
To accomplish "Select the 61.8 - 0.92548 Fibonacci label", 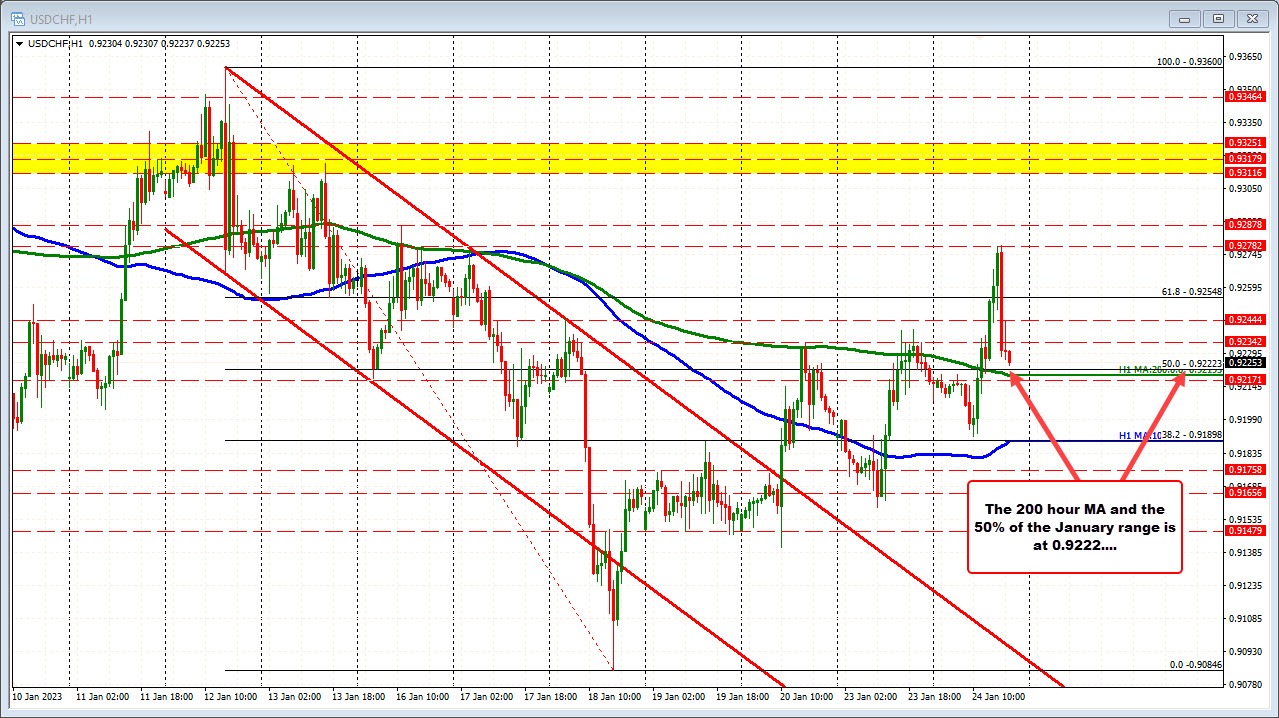I will 1191,292.
